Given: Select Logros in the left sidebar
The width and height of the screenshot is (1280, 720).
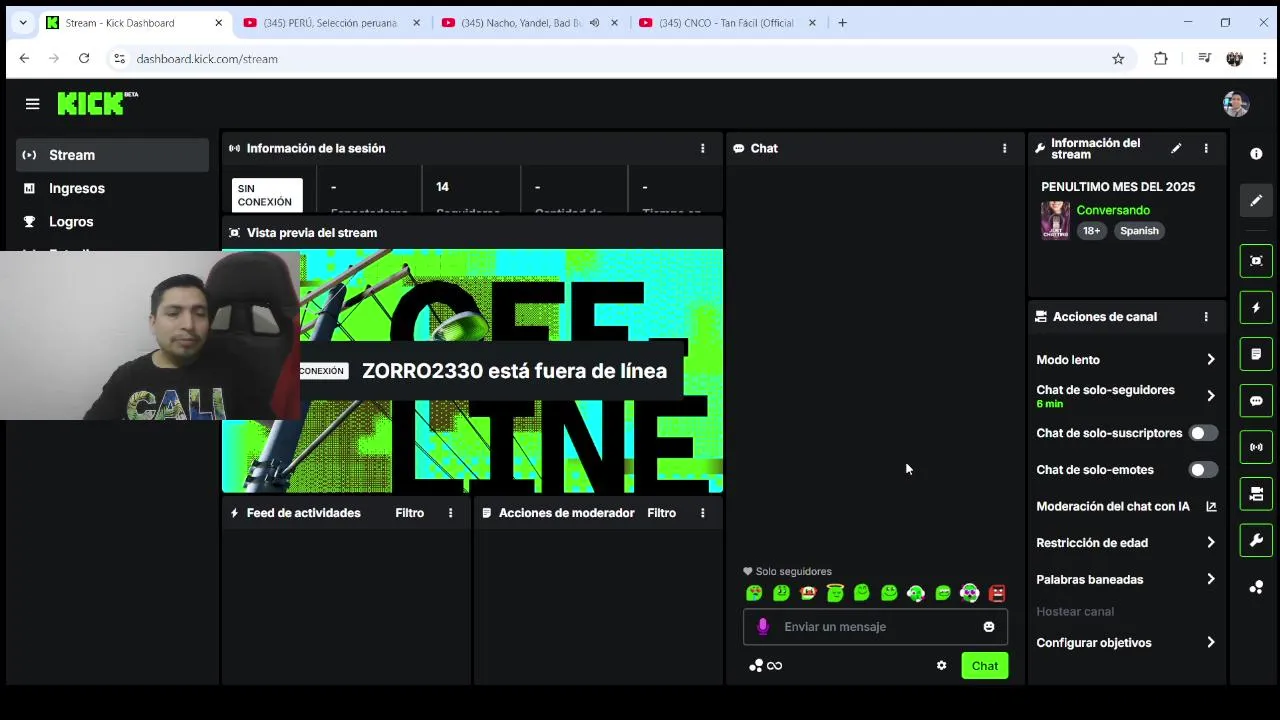Looking at the screenshot, I should 112,222.
